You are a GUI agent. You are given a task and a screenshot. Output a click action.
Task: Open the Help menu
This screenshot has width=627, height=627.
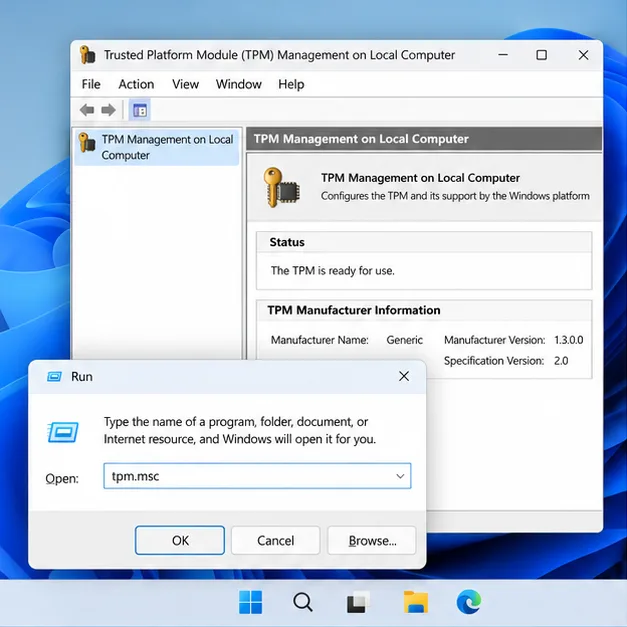[291, 84]
